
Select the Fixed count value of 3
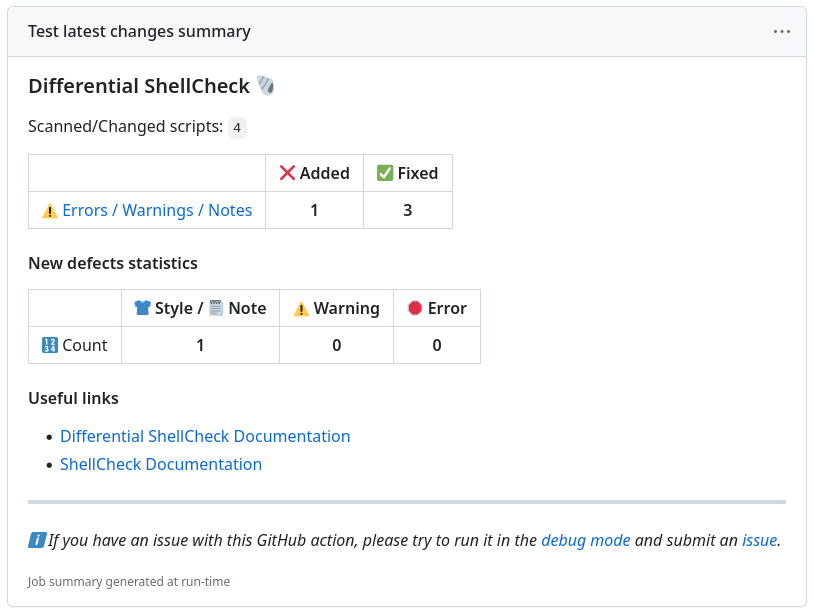click(x=407, y=210)
